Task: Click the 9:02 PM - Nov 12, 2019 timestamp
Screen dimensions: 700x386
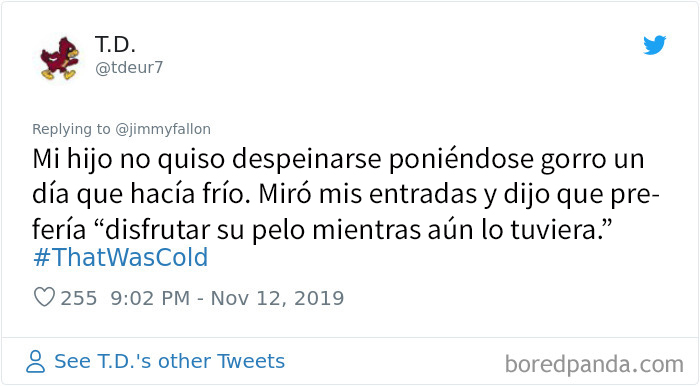Action: coord(227,298)
